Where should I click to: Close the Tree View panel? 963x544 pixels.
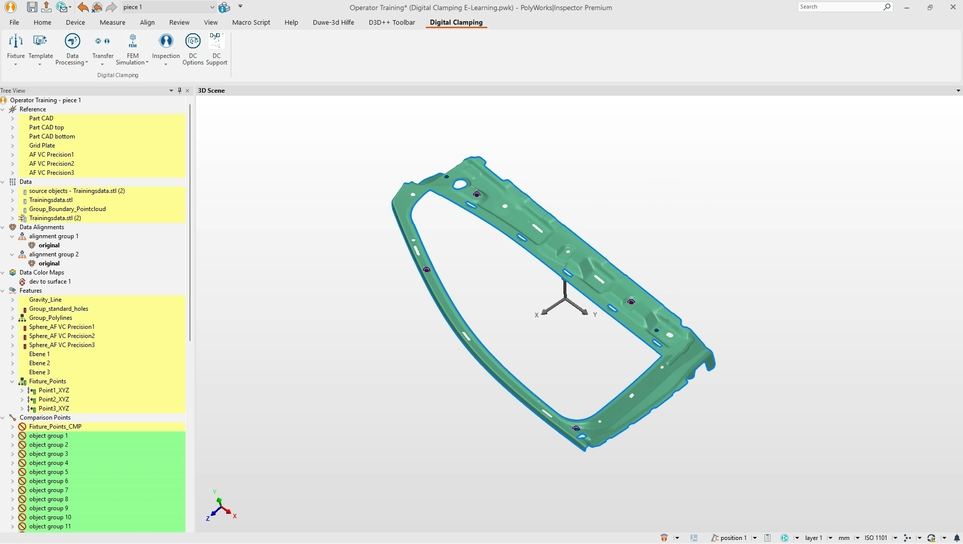187,90
